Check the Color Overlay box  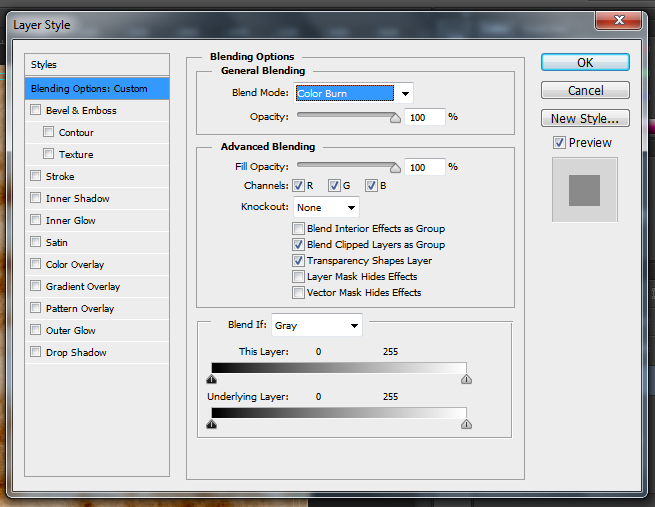pos(36,264)
